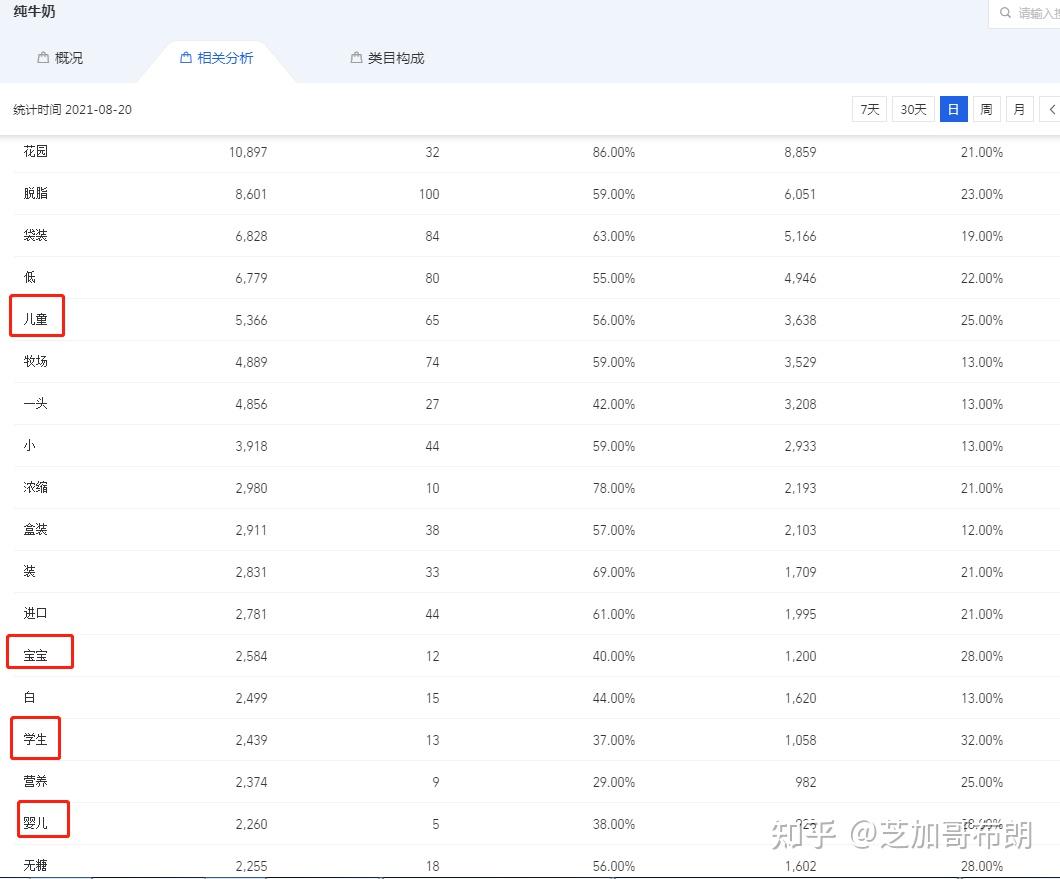
Task: Open the 学生 keyword entry
Action: pyautogui.click(x=35, y=739)
